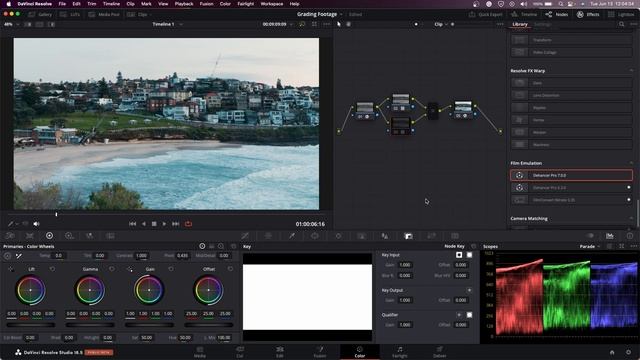Open the Motion Effects palette icon
This screenshot has height=360, width=640.
(110, 236)
